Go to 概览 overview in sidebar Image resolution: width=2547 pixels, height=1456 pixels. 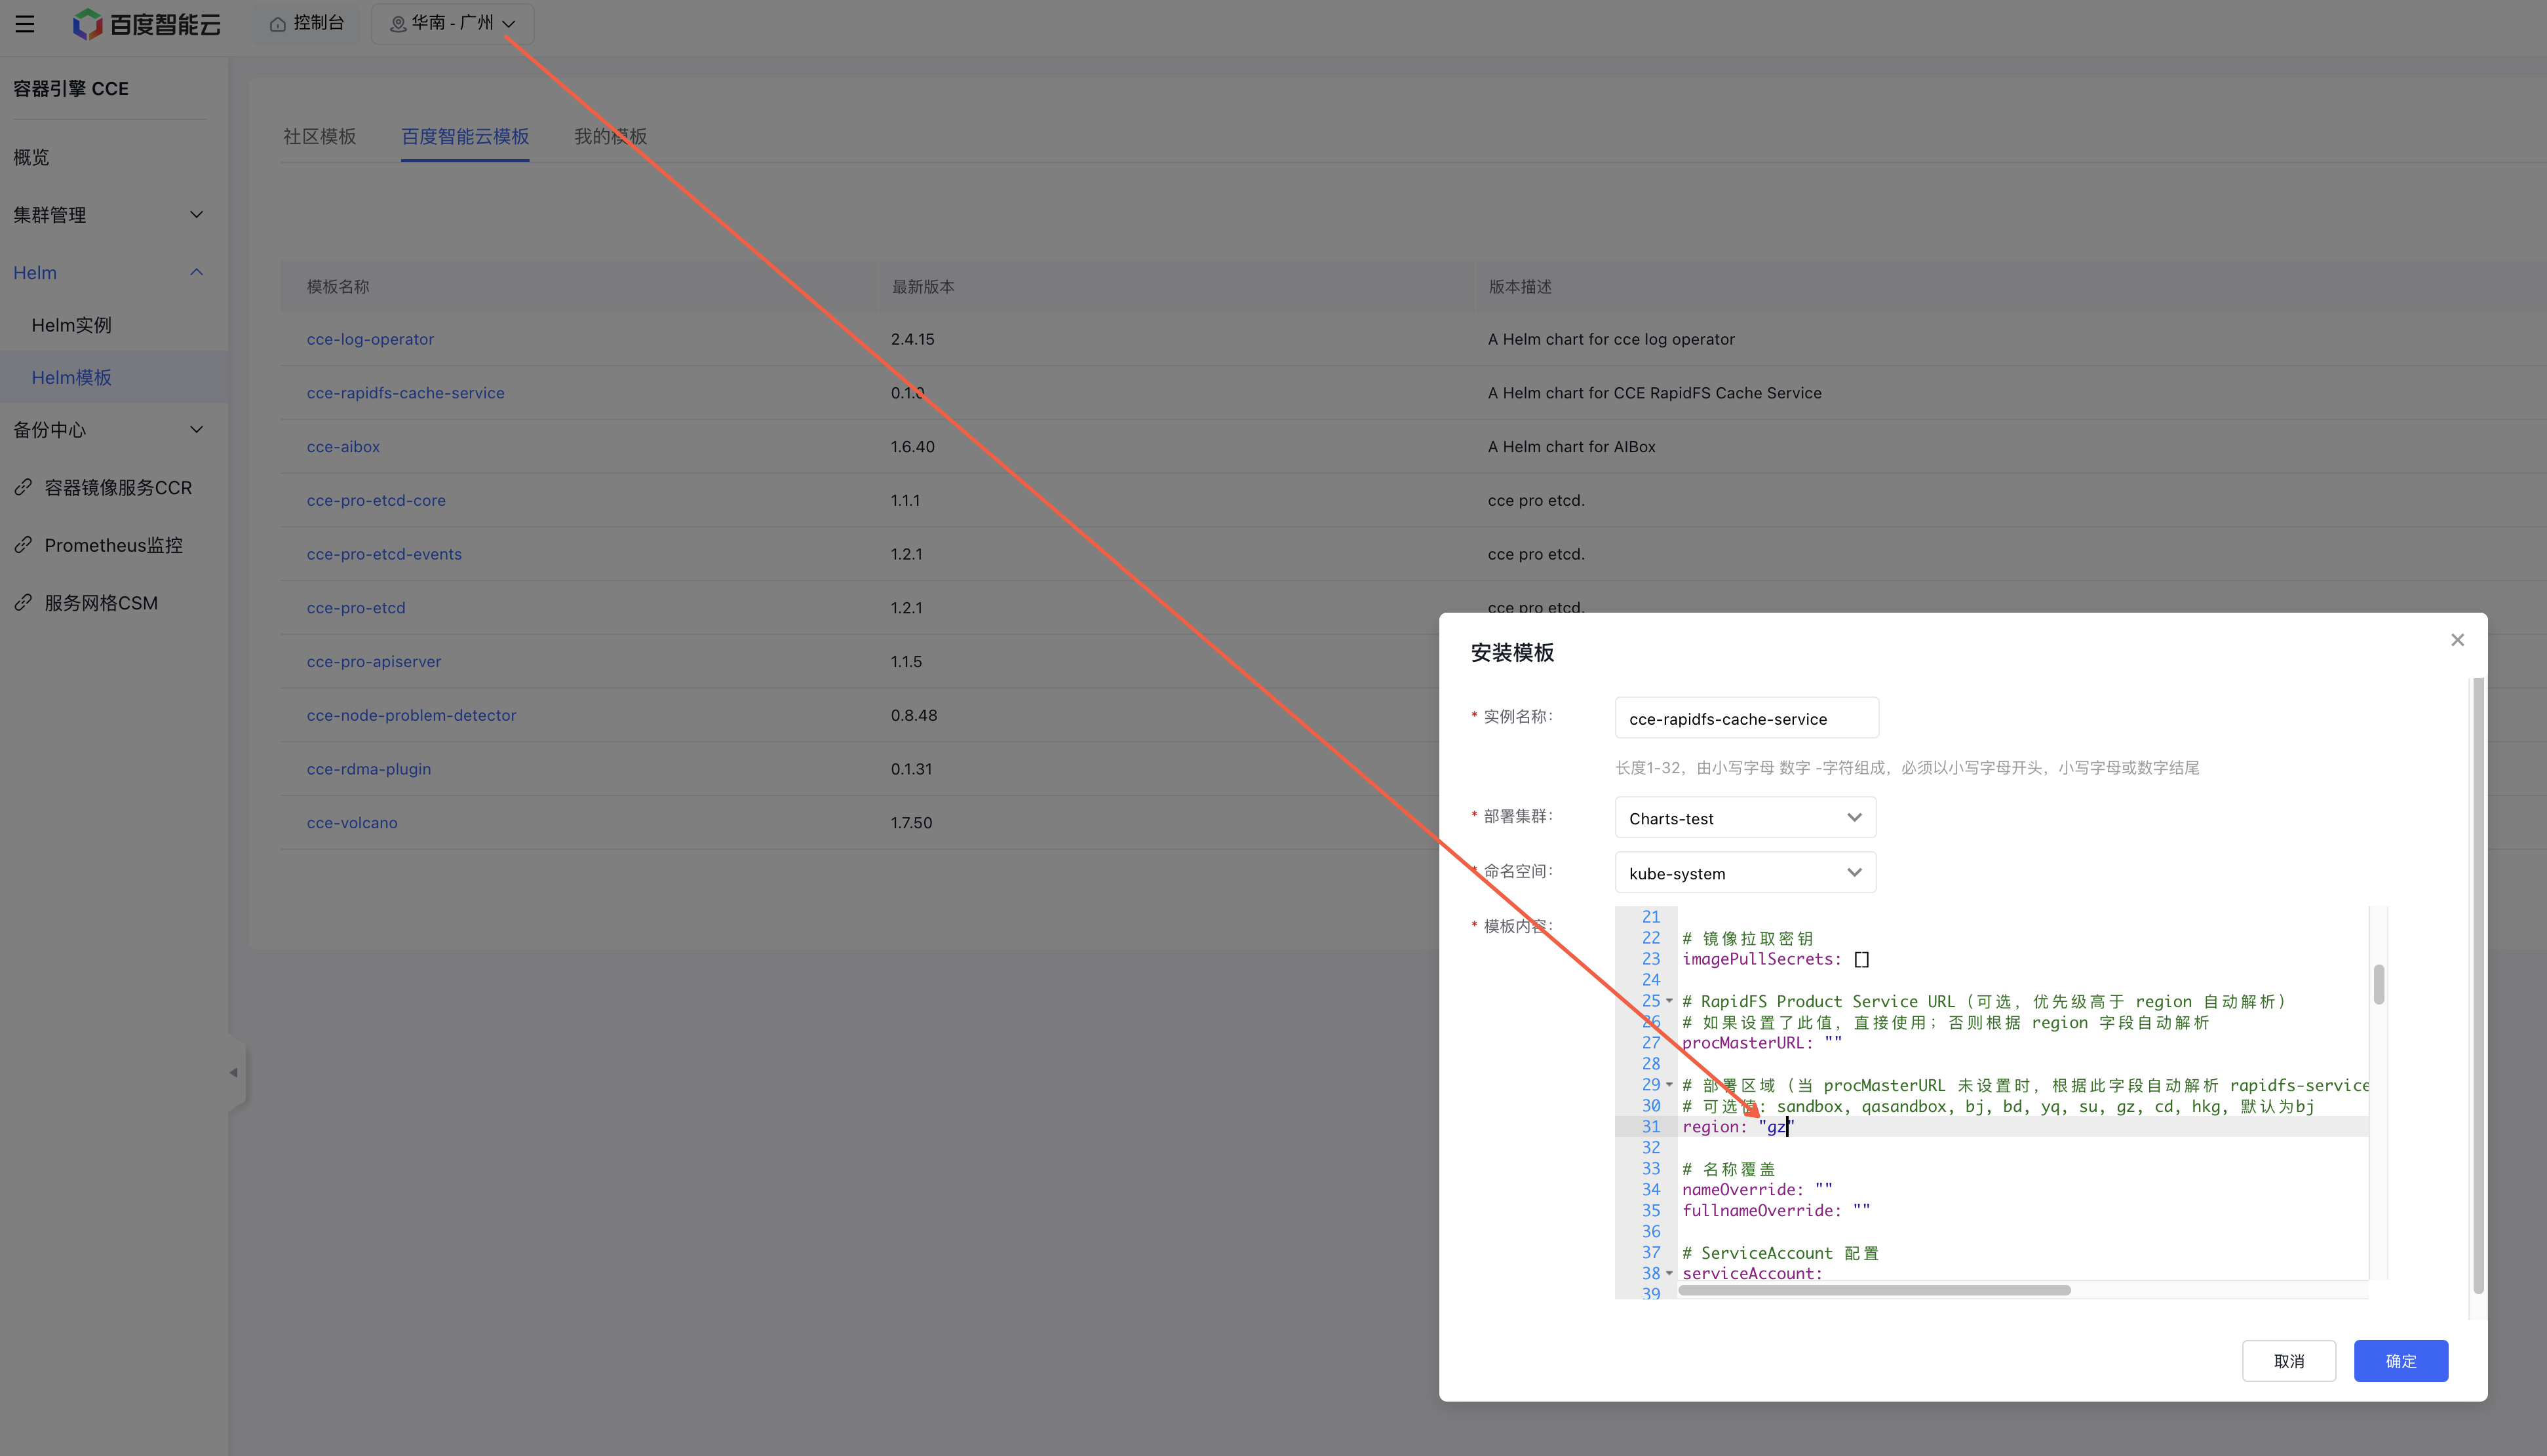(31, 157)
